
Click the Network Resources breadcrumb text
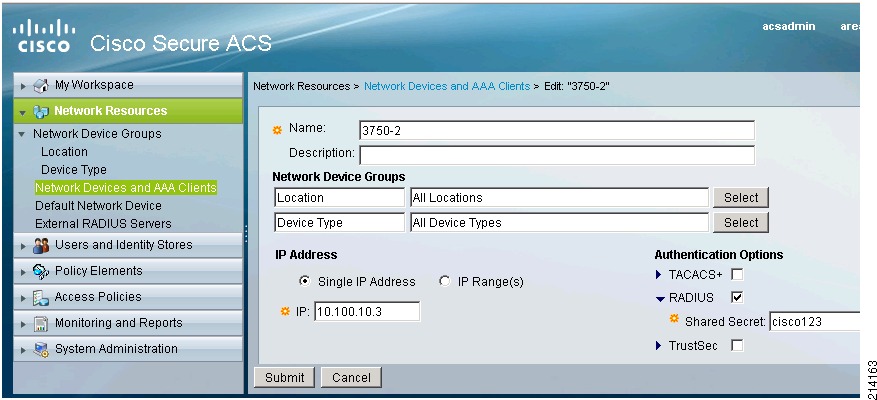pos(301,86)
